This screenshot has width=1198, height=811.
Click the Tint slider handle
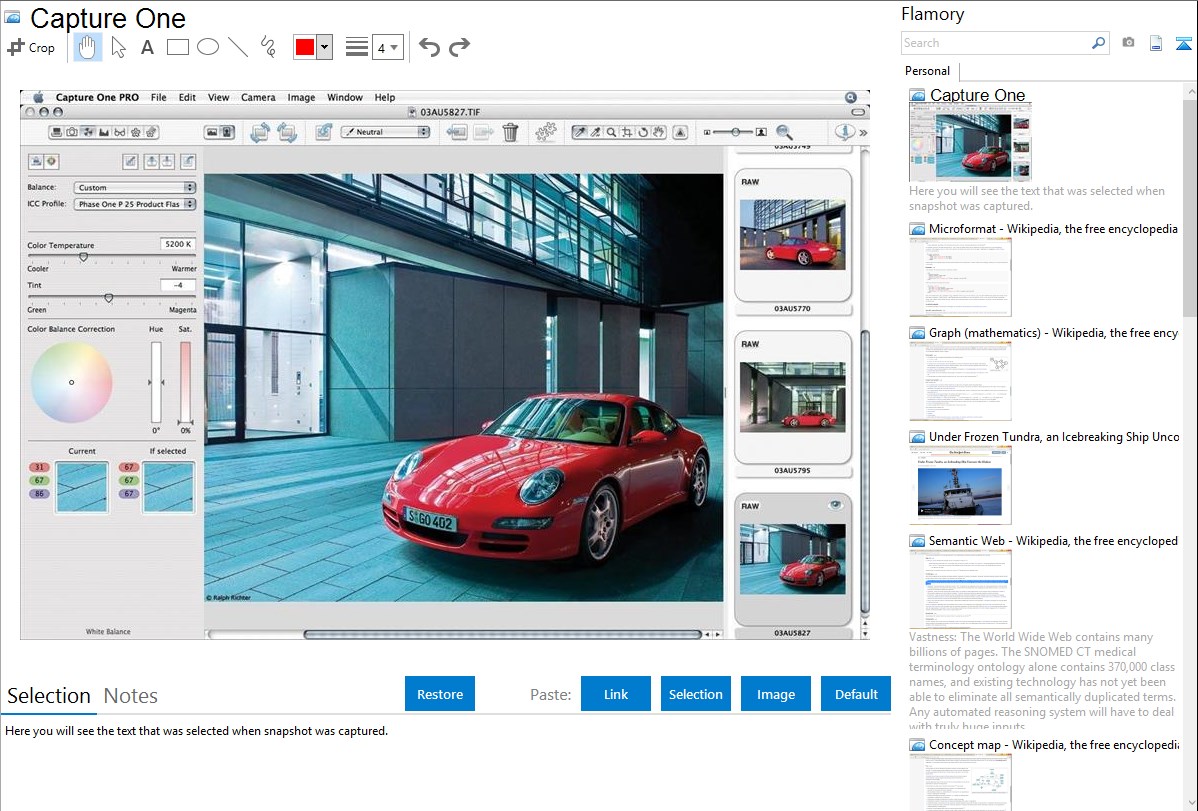[x=108, y=298]
